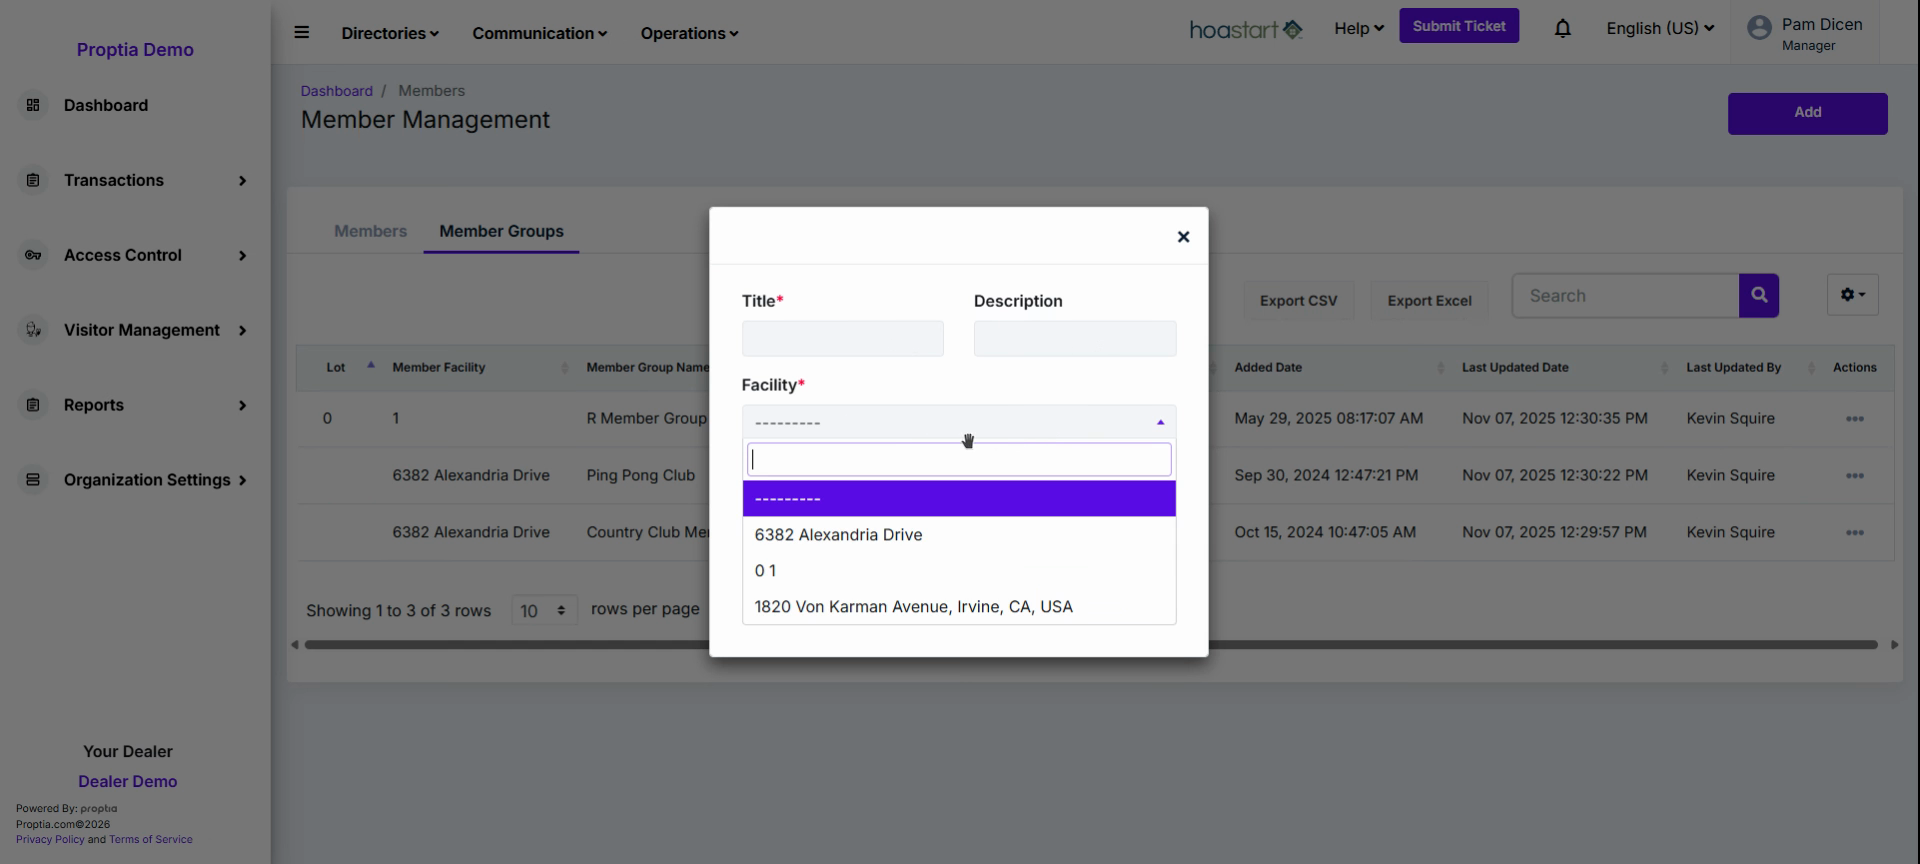Image resolution: width=1920 pixels, height=864 pixels.
Task: Click the Access Control key icon
Action: coord(33,255)
